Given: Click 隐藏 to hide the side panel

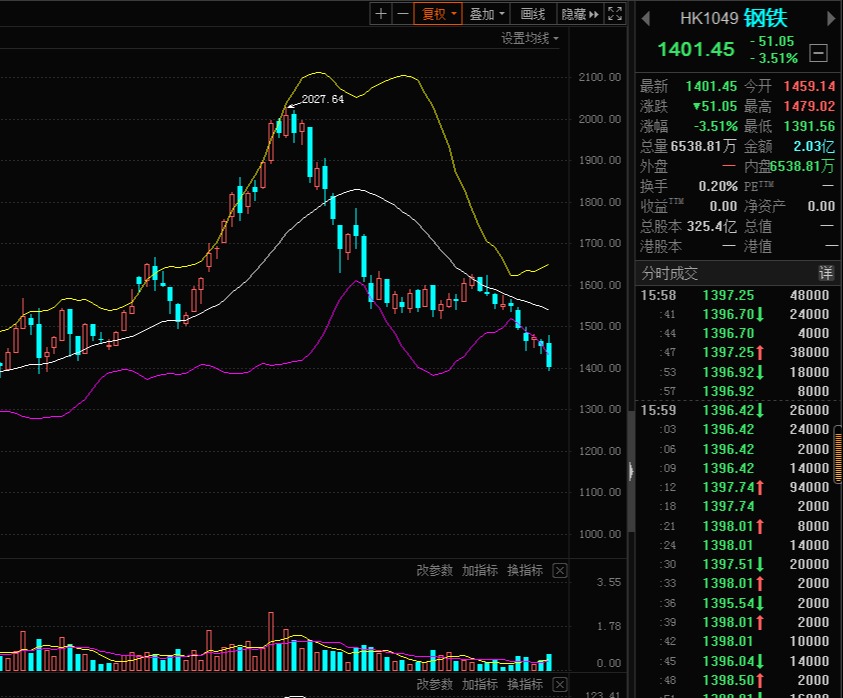Looking at the screenshot, I should click(580, 14).
